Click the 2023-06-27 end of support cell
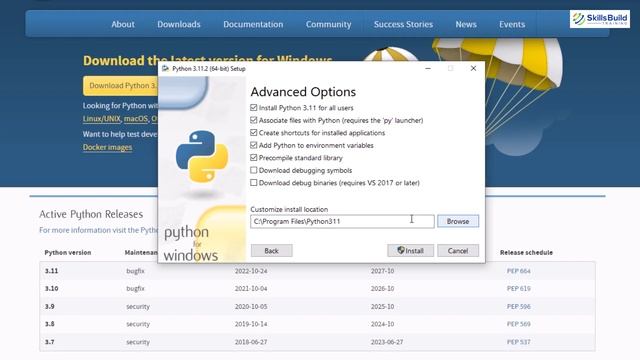This screenshot has width=640, height=360. [x=387, y=342]
